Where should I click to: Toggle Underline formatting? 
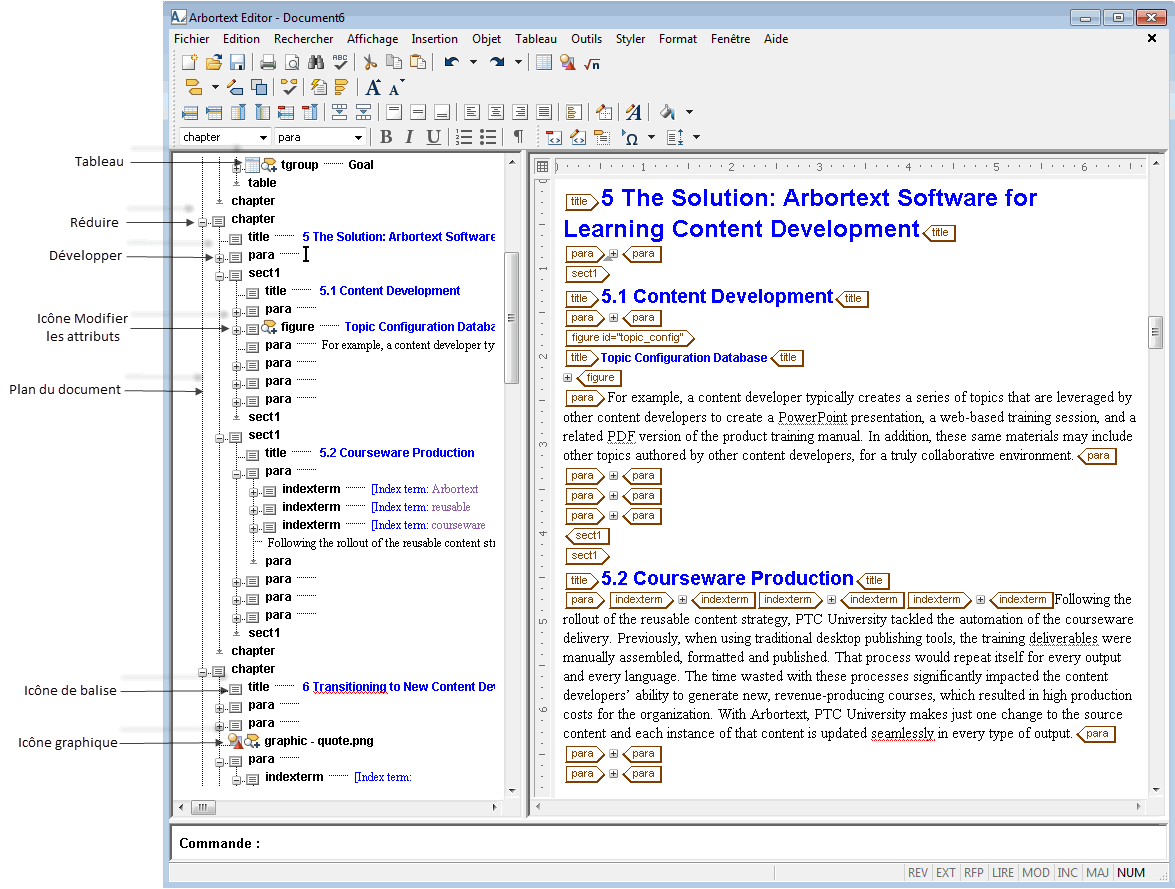433,136
